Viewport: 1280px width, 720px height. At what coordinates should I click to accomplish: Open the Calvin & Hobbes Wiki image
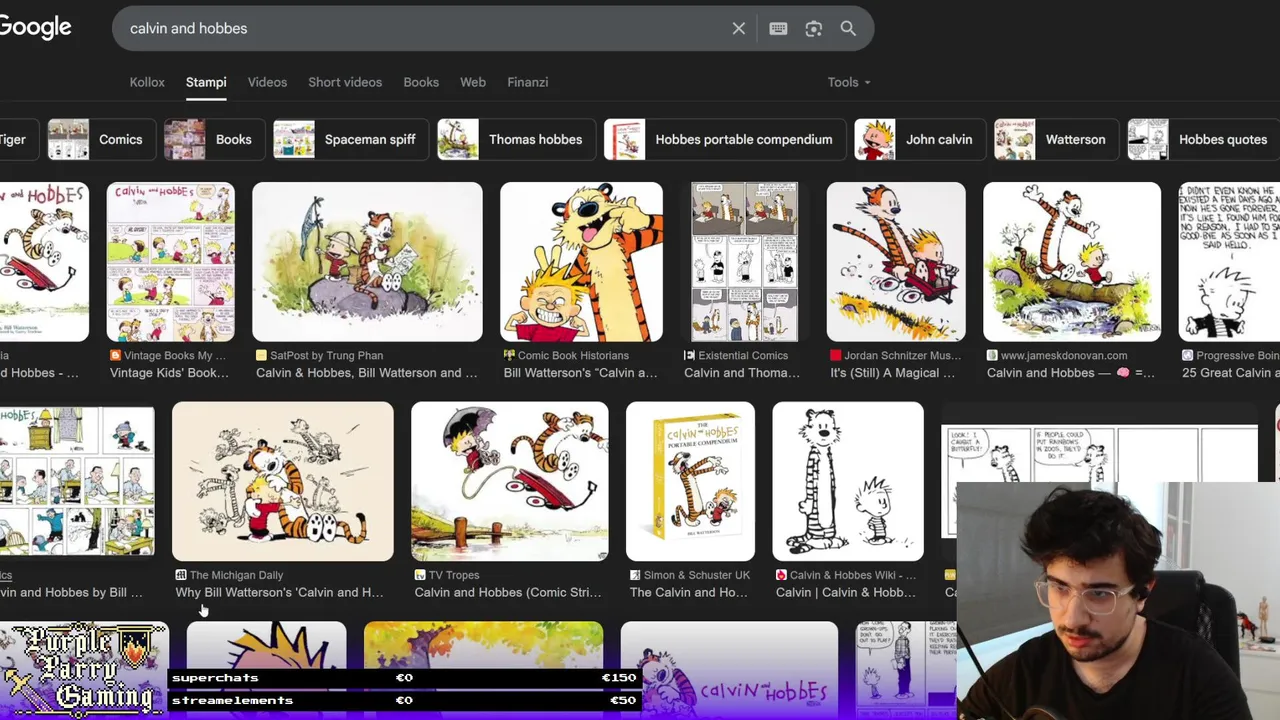(x=848, y=481)
